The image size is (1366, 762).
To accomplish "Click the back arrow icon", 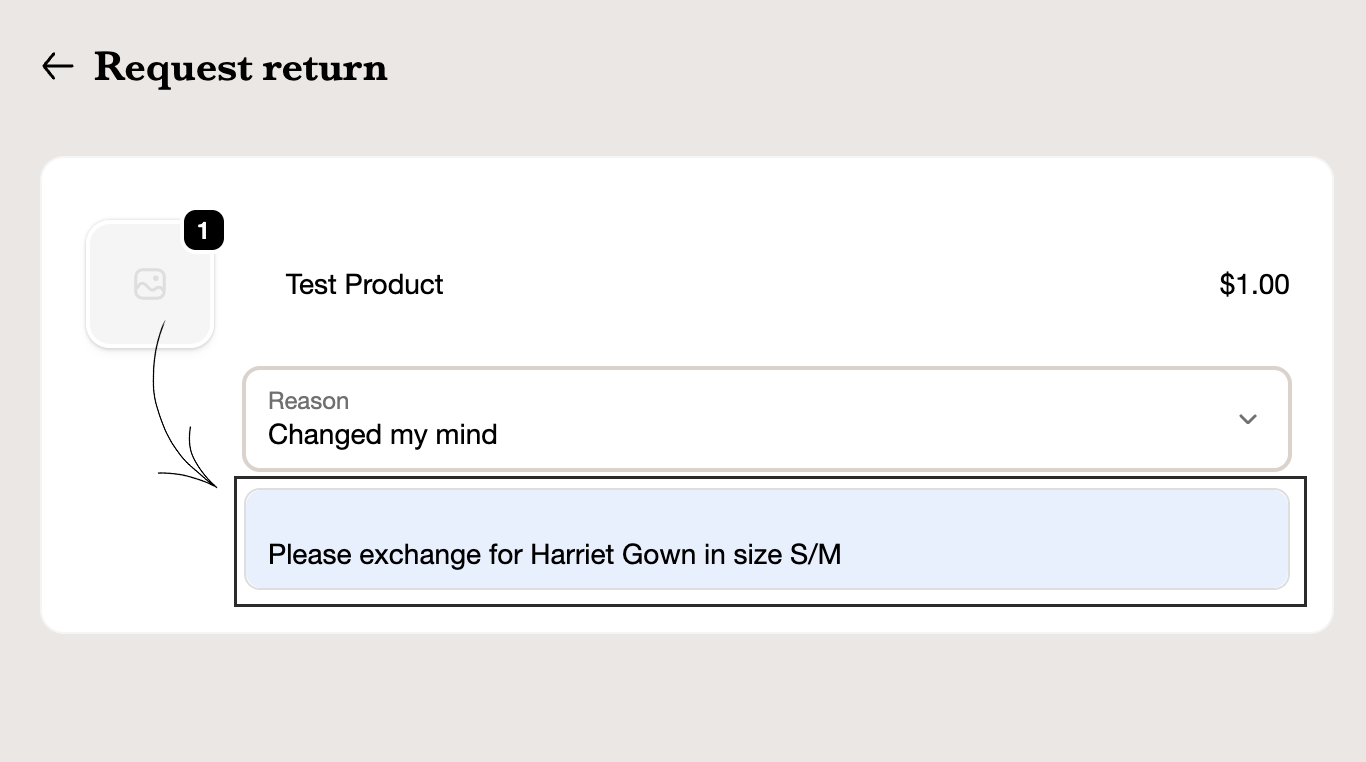I will click(x=58, y=67).
